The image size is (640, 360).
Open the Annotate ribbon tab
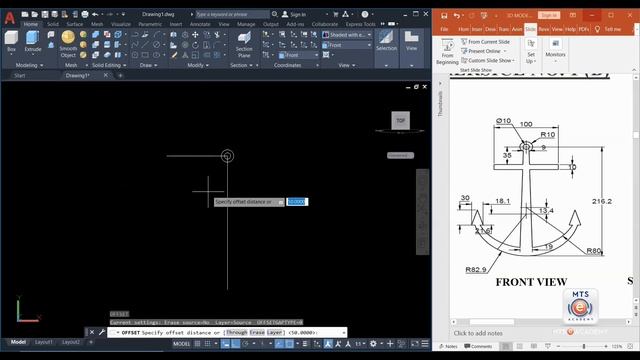pos(200,24)
